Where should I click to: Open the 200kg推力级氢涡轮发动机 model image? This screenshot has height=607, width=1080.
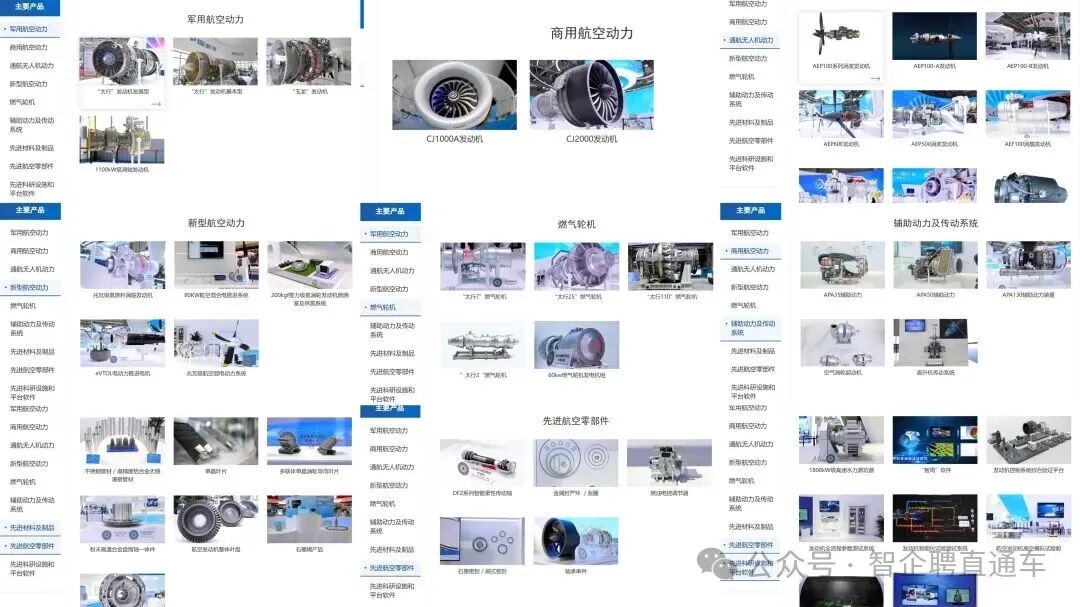point(310,265)
